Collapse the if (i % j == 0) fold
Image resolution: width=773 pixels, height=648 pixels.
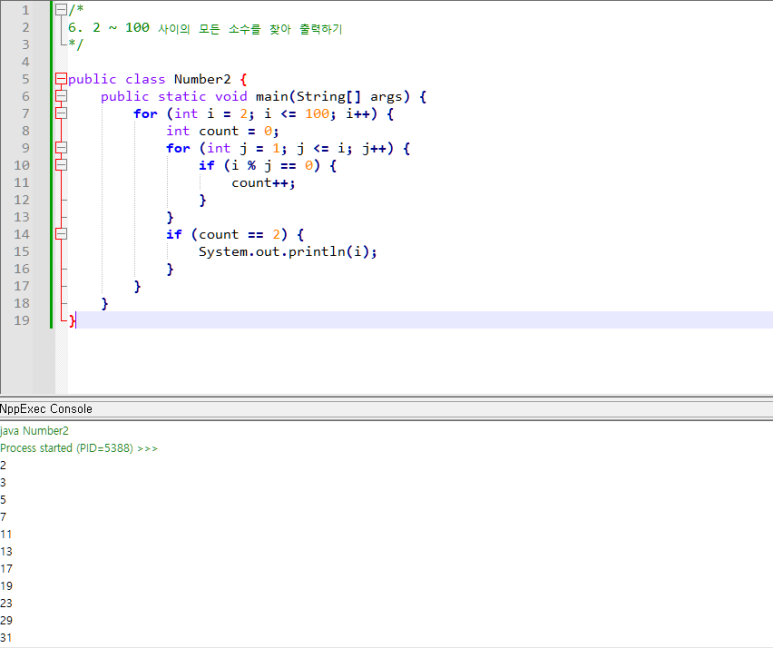pos(61,165)
